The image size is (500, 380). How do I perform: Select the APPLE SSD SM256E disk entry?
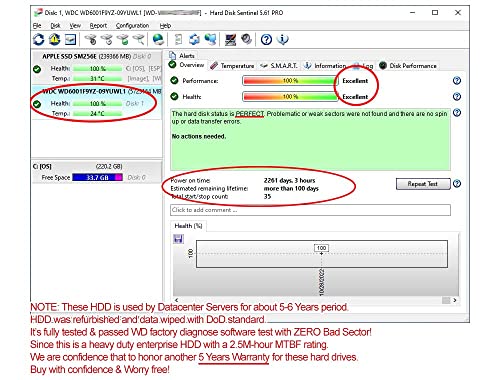pos(97,67)
